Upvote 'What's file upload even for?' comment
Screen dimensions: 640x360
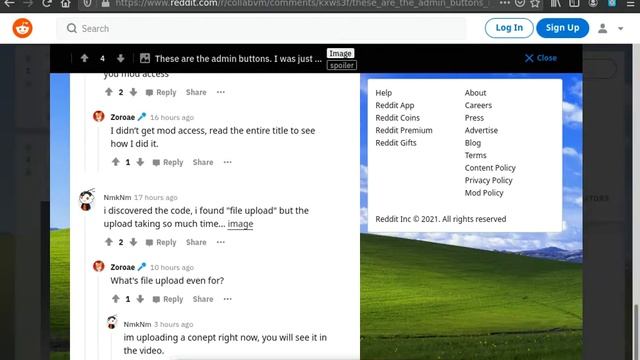click(x=116, y=299)
